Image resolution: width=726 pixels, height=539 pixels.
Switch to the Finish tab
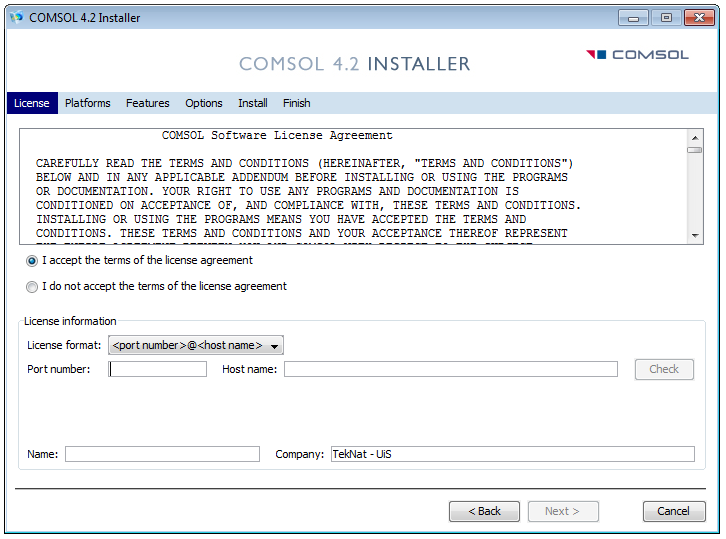[x=297, y=103]
